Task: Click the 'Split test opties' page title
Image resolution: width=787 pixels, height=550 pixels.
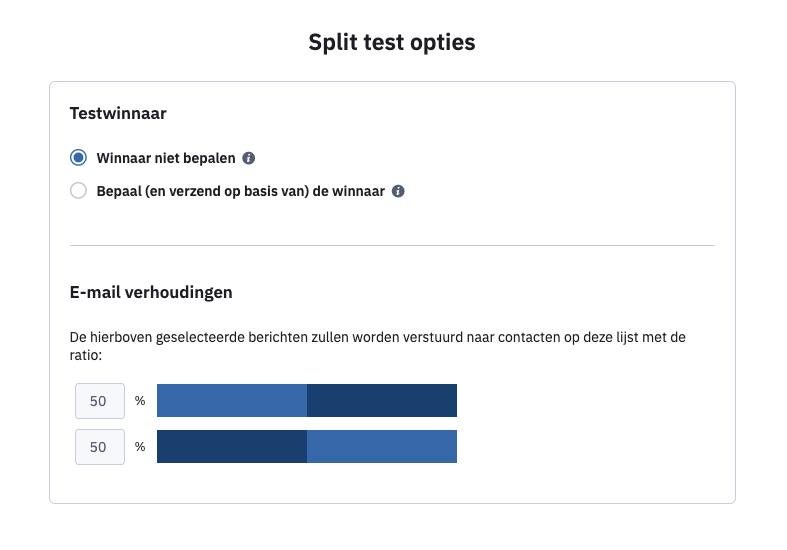Action: 392,43
